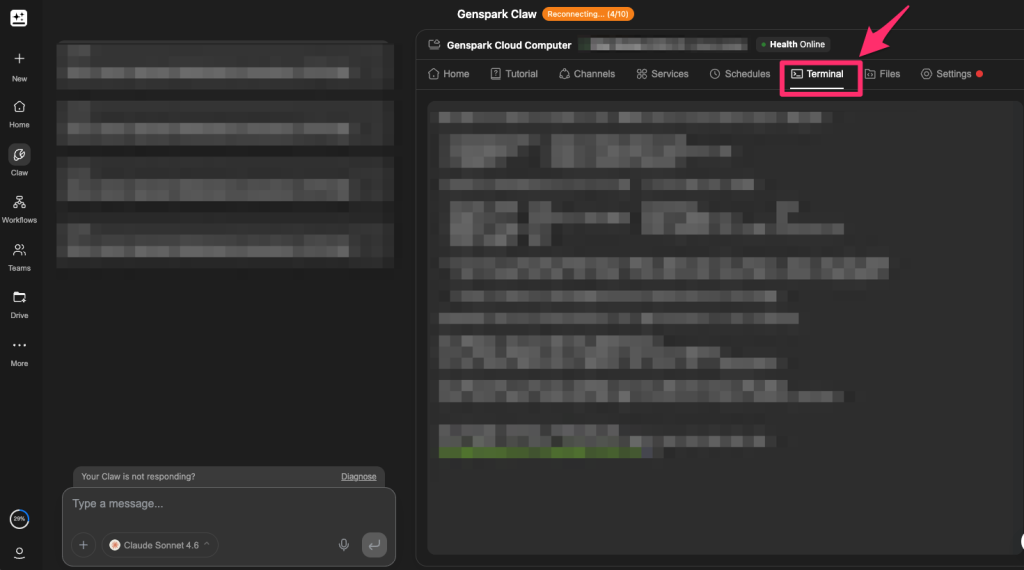Open Workflows from the sidebar
Image resolution: width=1024 pixels, height=570 pixels.
[x=19, y=203]
